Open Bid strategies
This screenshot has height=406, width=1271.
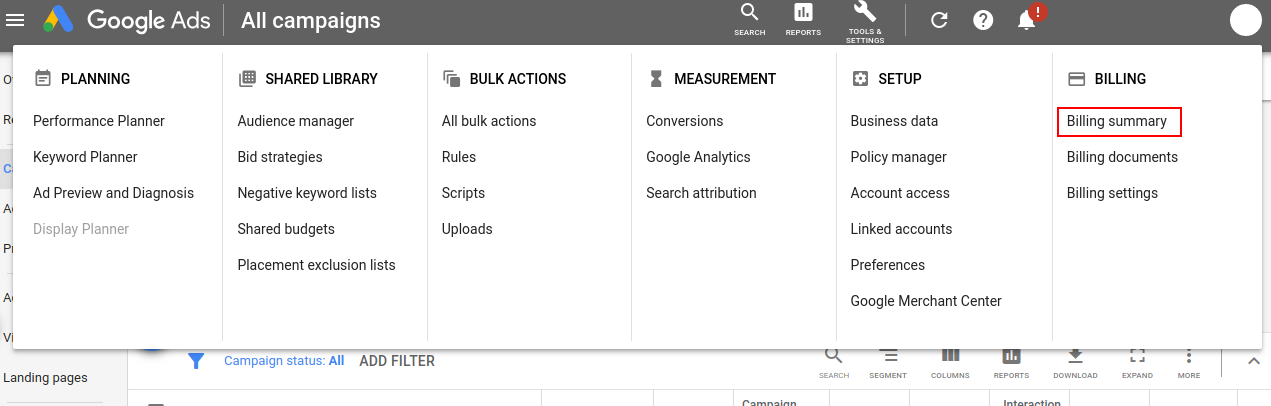click(x=280, y=157)
